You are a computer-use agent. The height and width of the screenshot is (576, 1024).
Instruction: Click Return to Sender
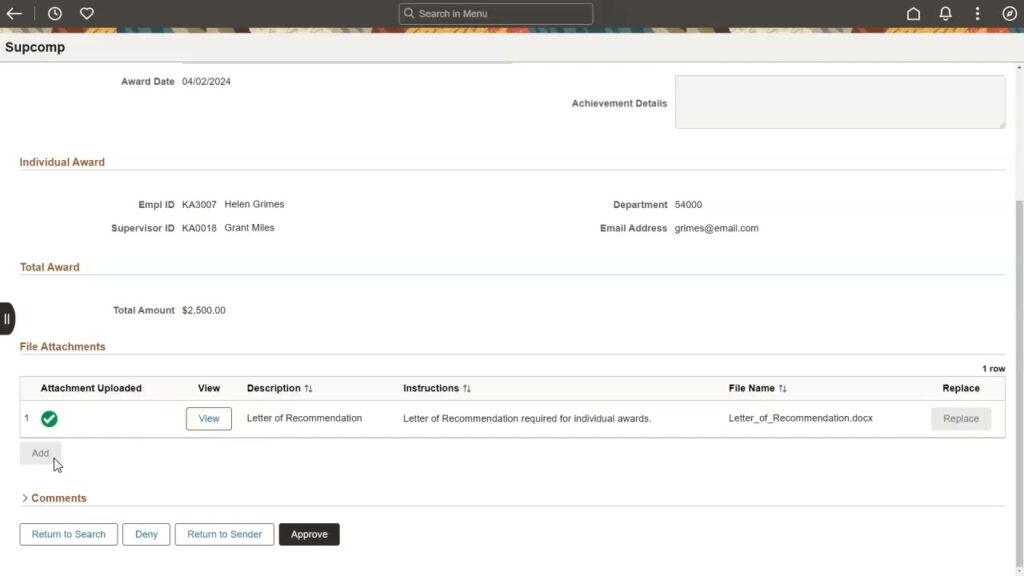224,534
